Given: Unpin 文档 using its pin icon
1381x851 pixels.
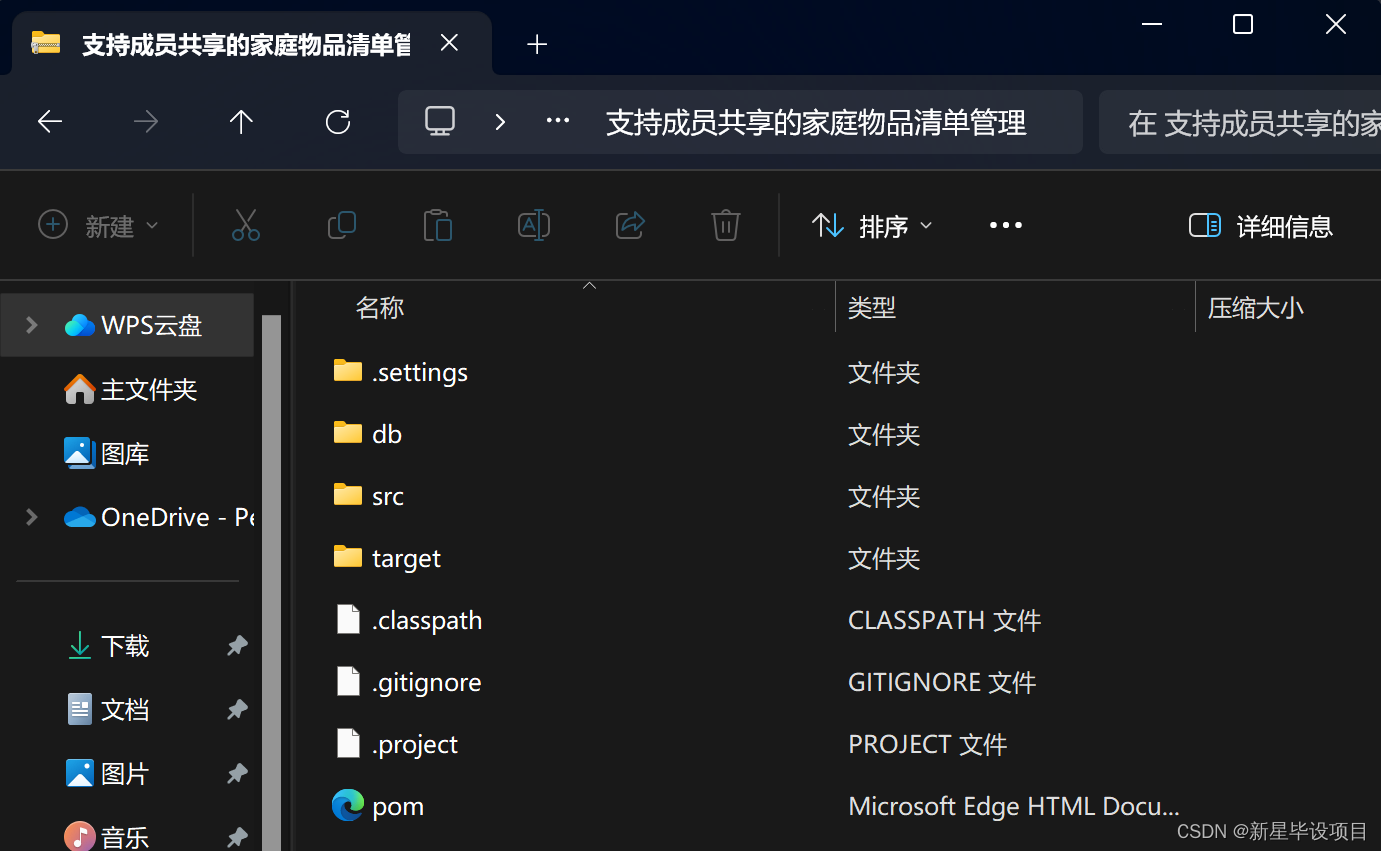Looking at the screenshot, I should pos(237,710).
